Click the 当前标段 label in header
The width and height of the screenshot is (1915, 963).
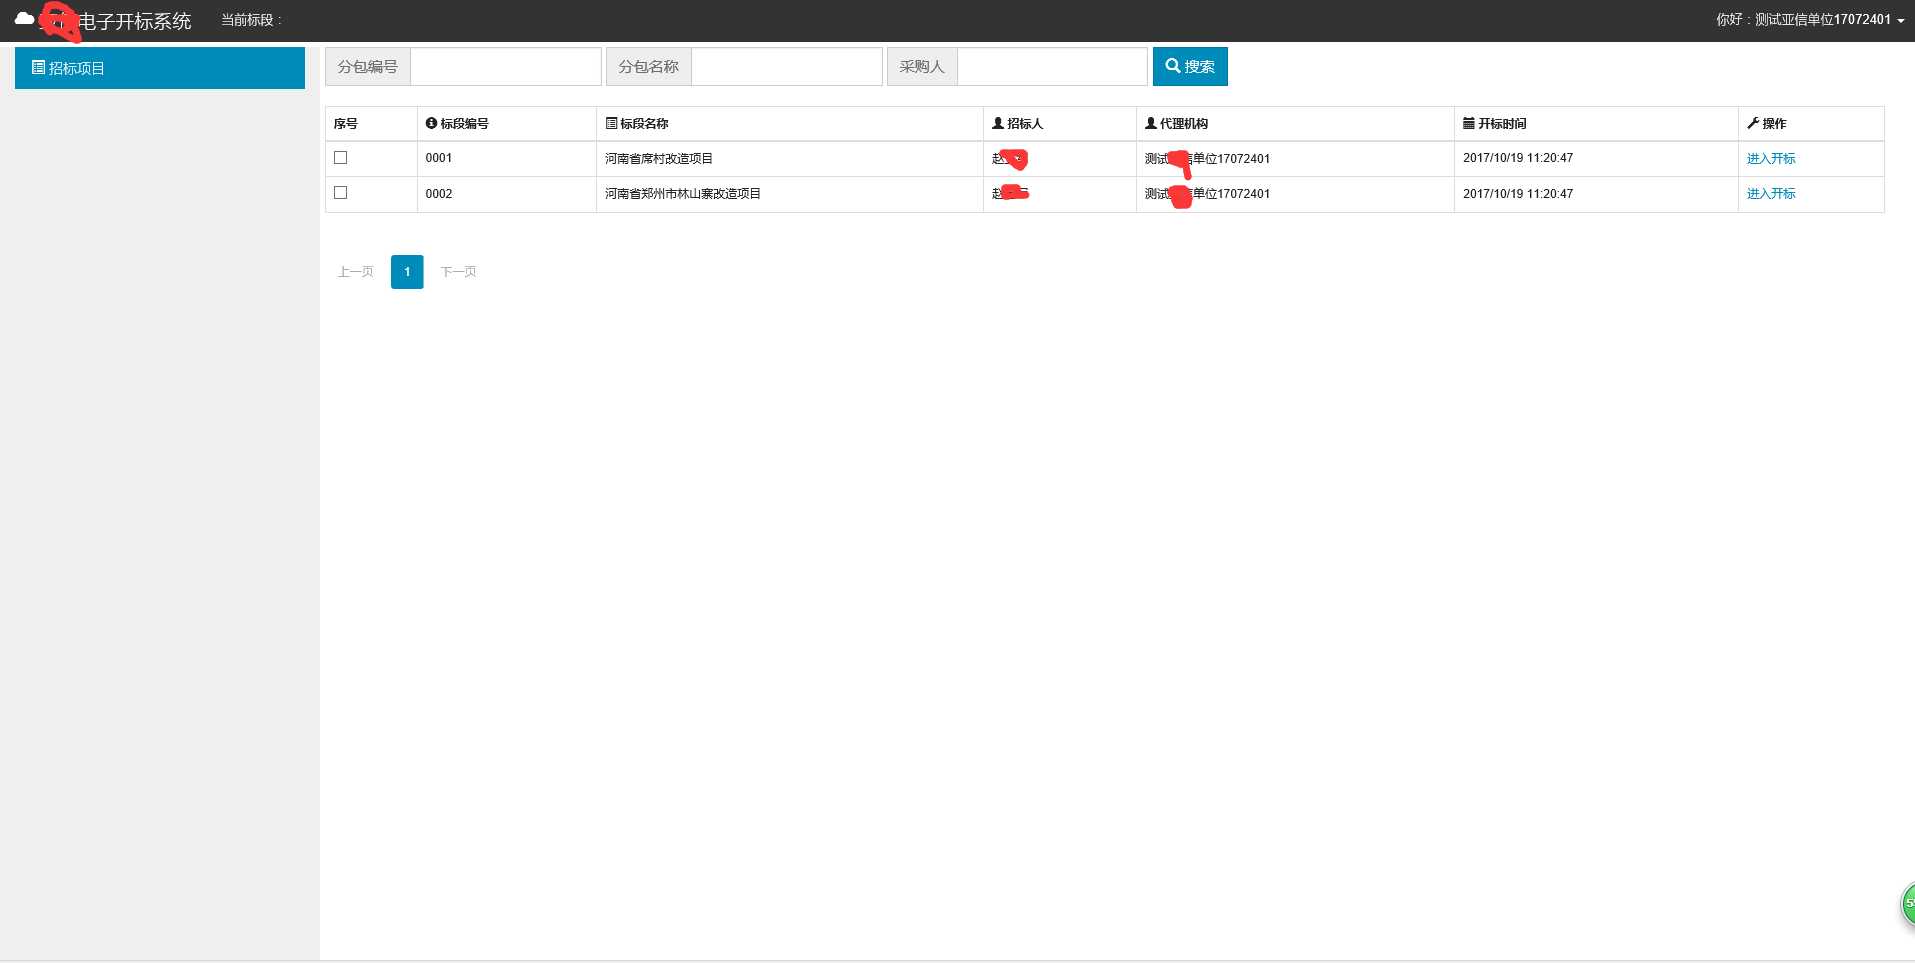(251, 20)
